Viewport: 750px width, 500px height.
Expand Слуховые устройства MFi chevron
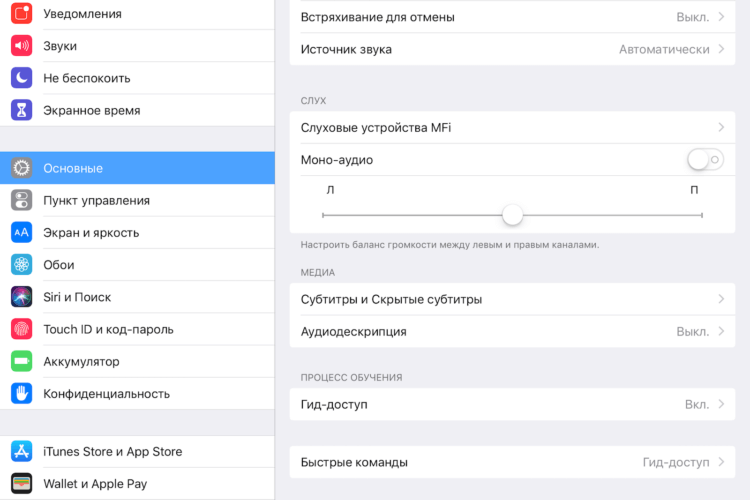(x=721, y=127)
